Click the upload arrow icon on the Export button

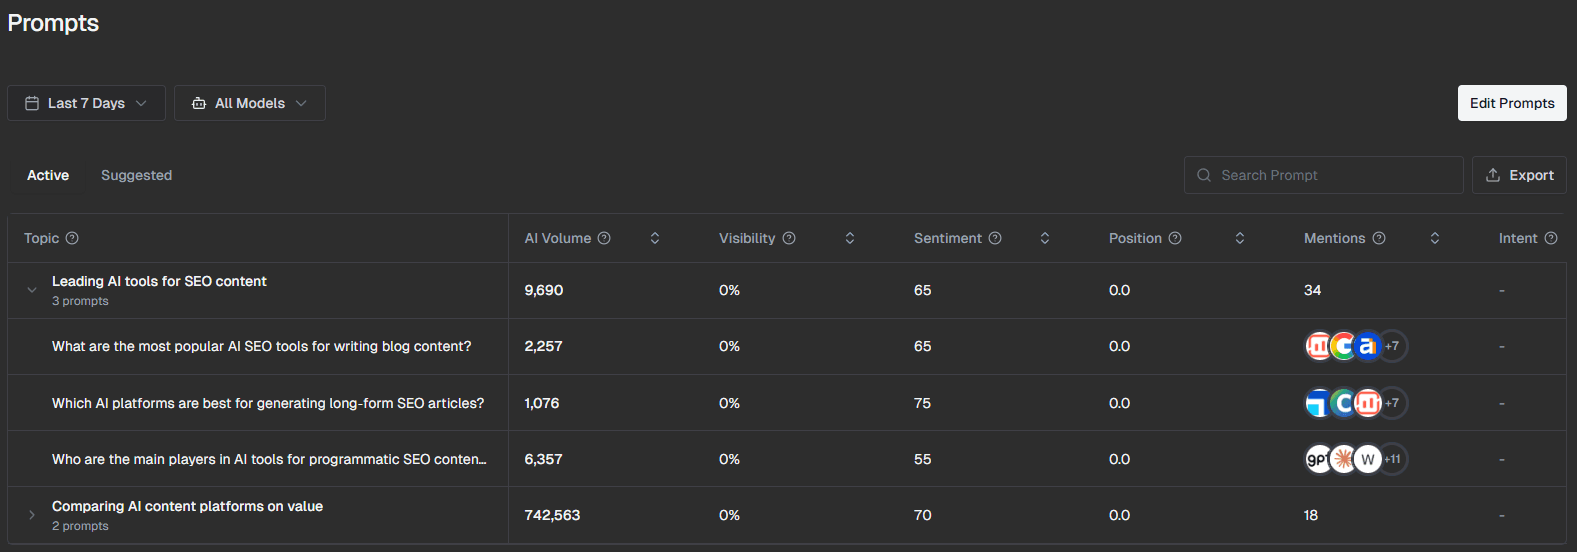tap(1493, 175)
